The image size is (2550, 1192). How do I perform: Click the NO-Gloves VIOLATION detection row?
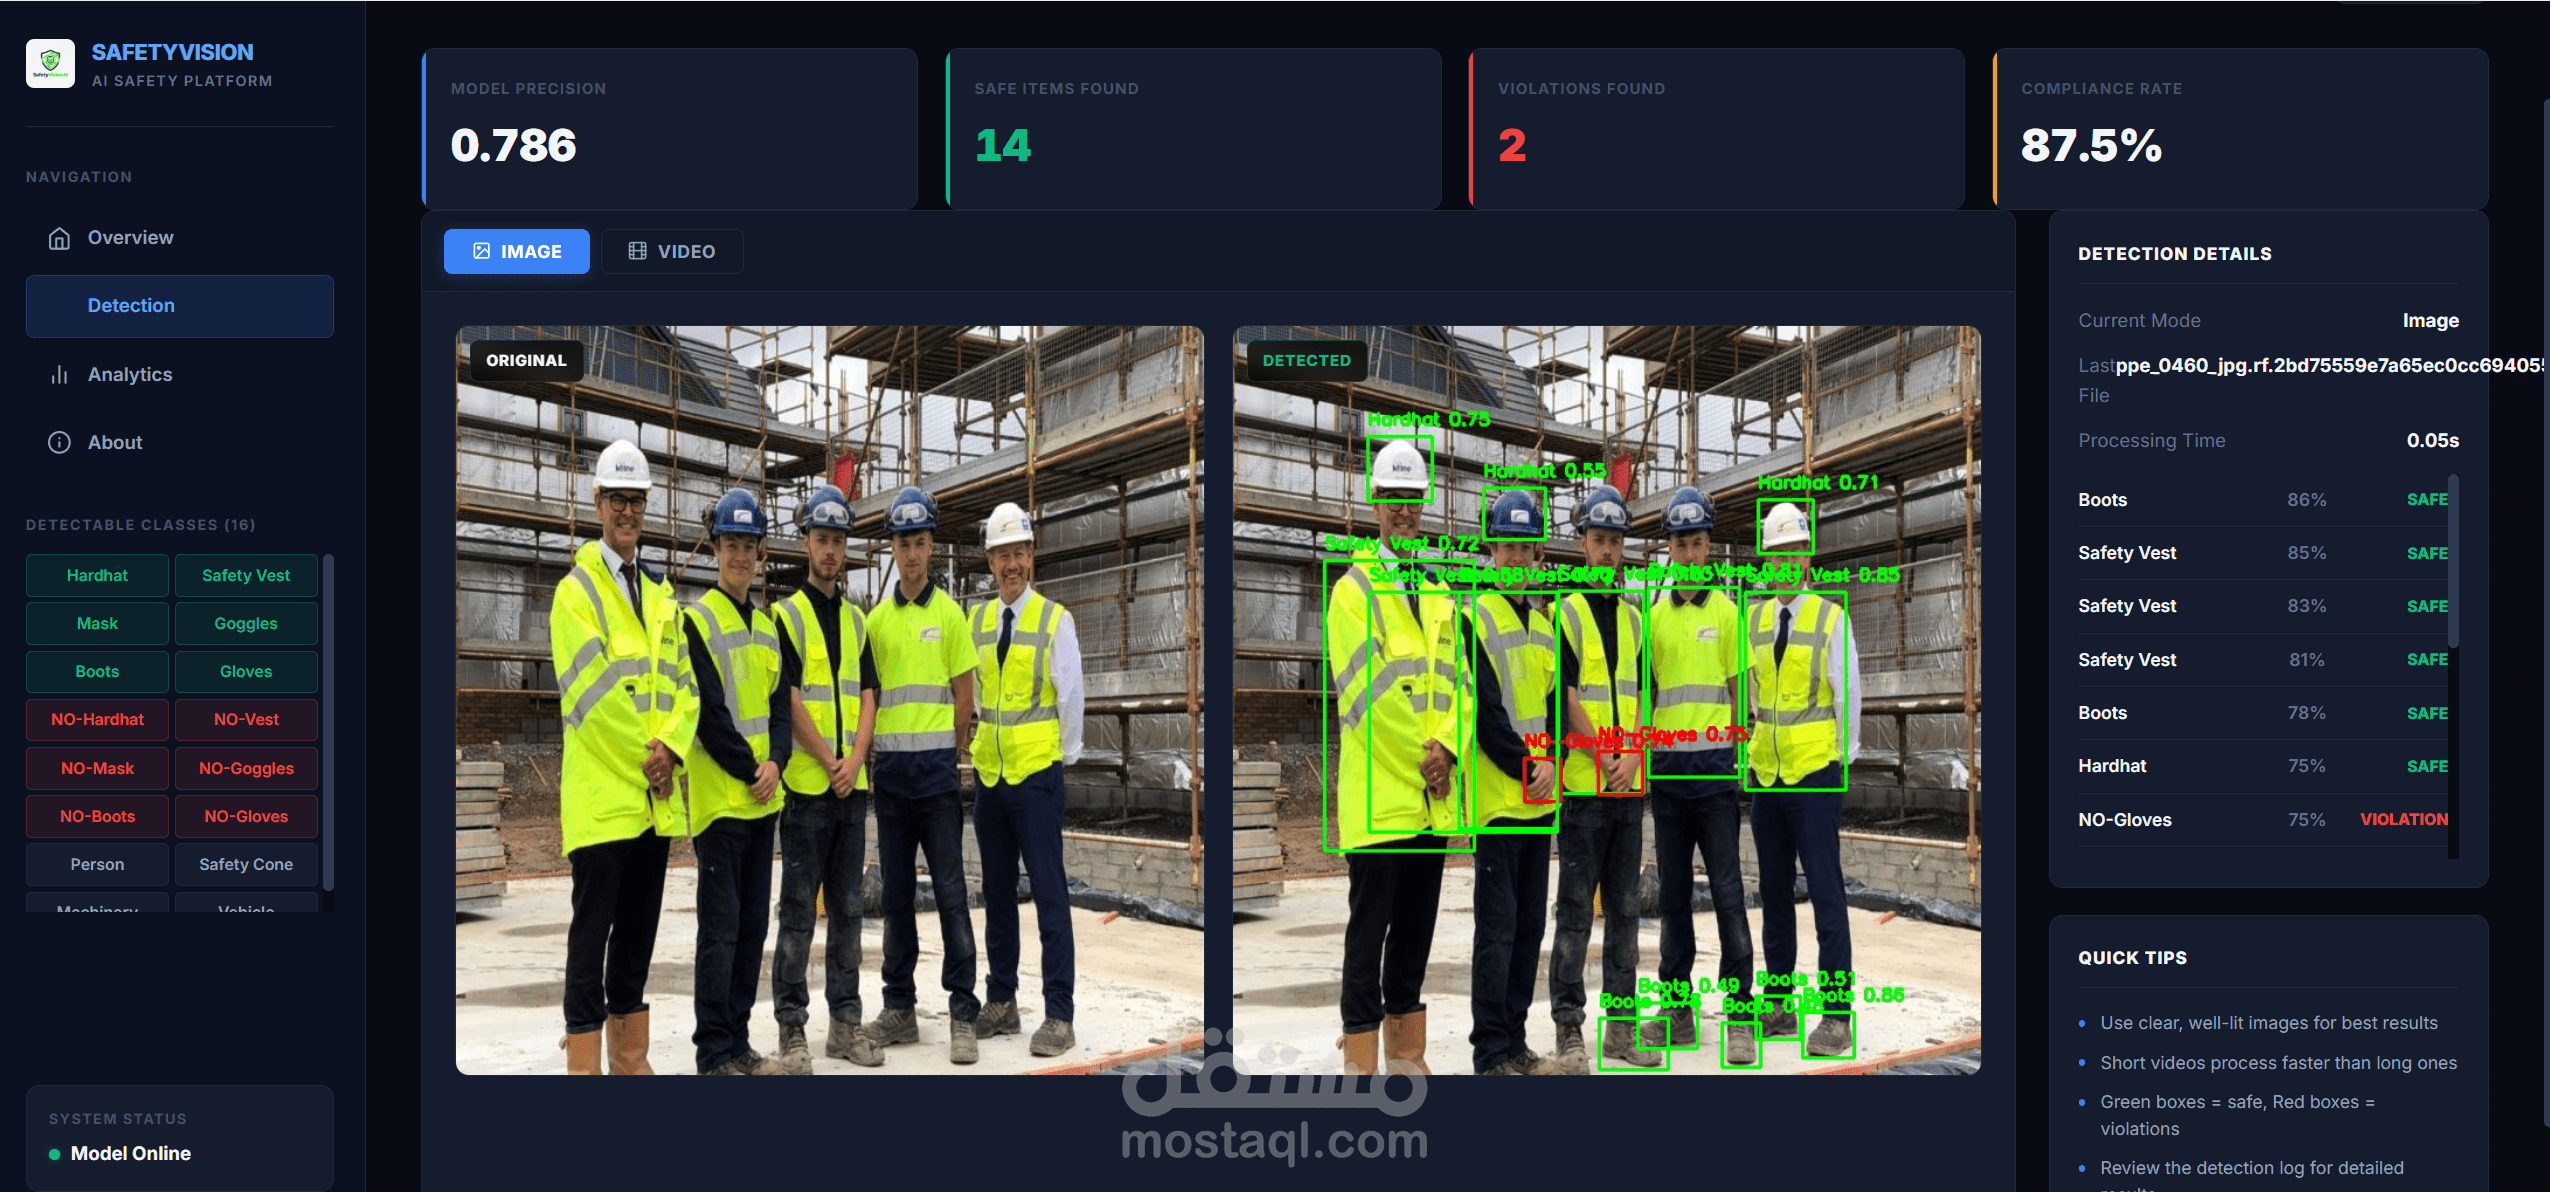coord(2262,820)
